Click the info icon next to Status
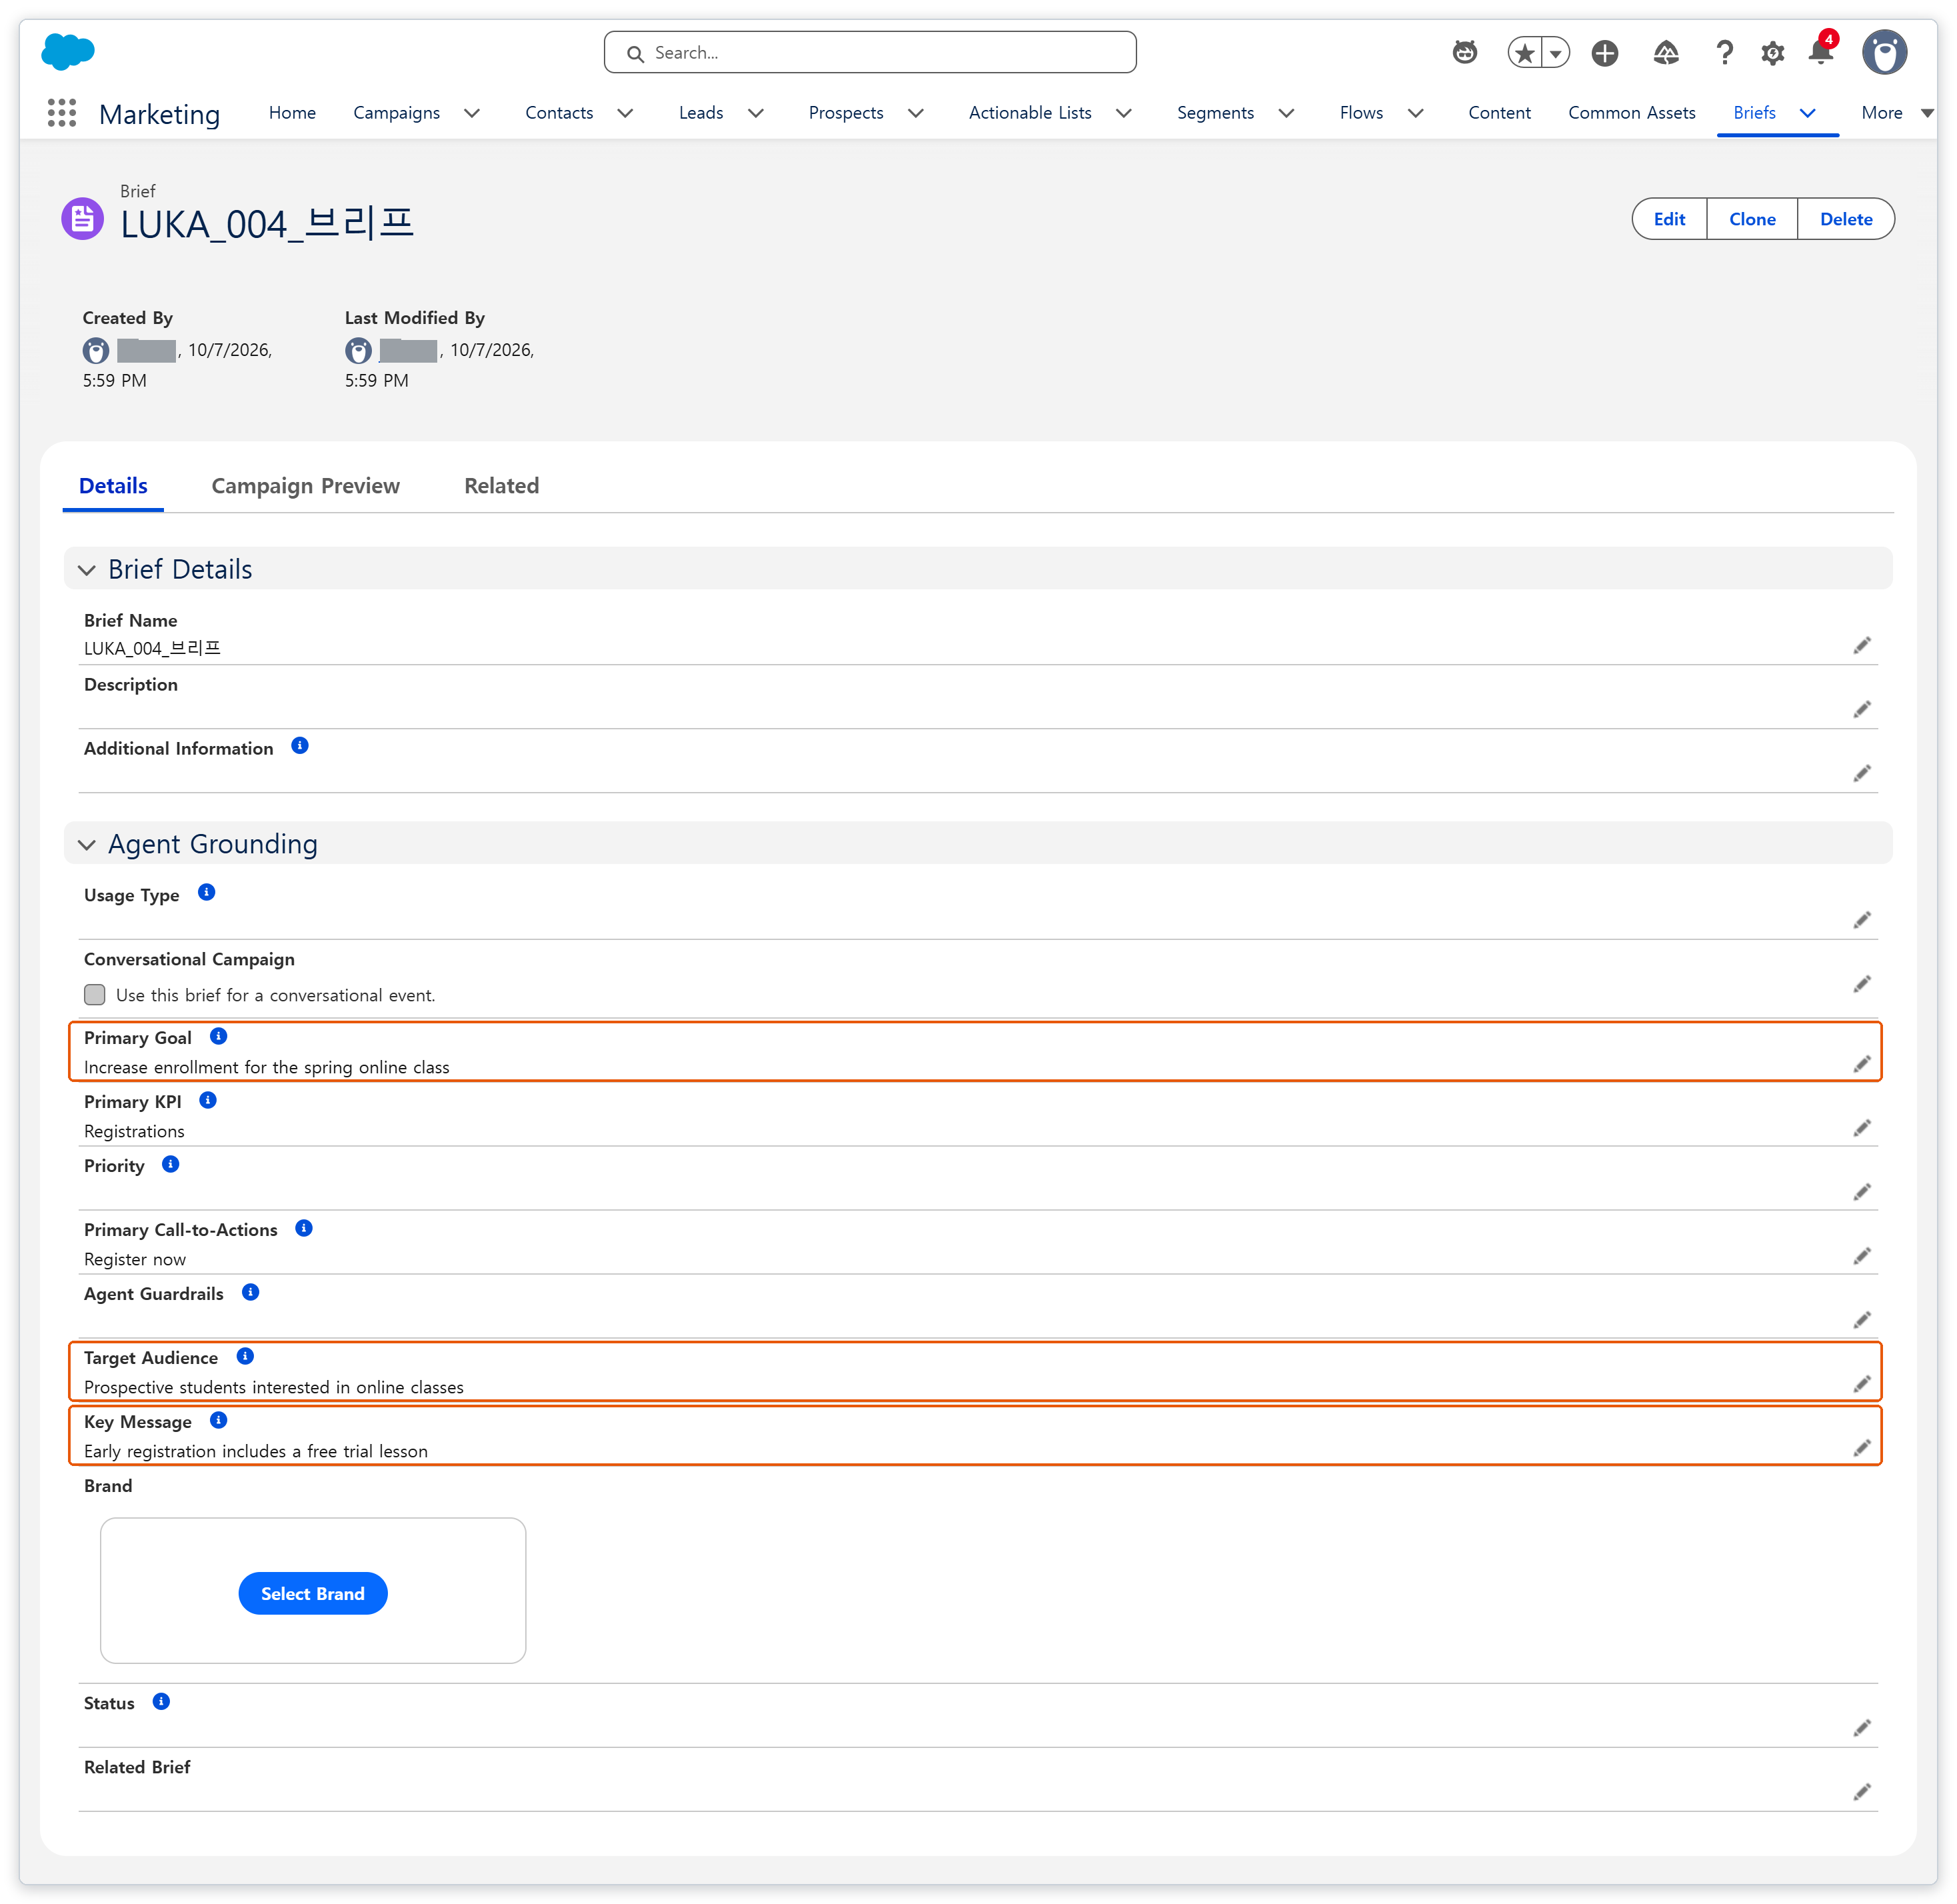Viewport: 1957px width, 1904px height. click(161, 1702)
